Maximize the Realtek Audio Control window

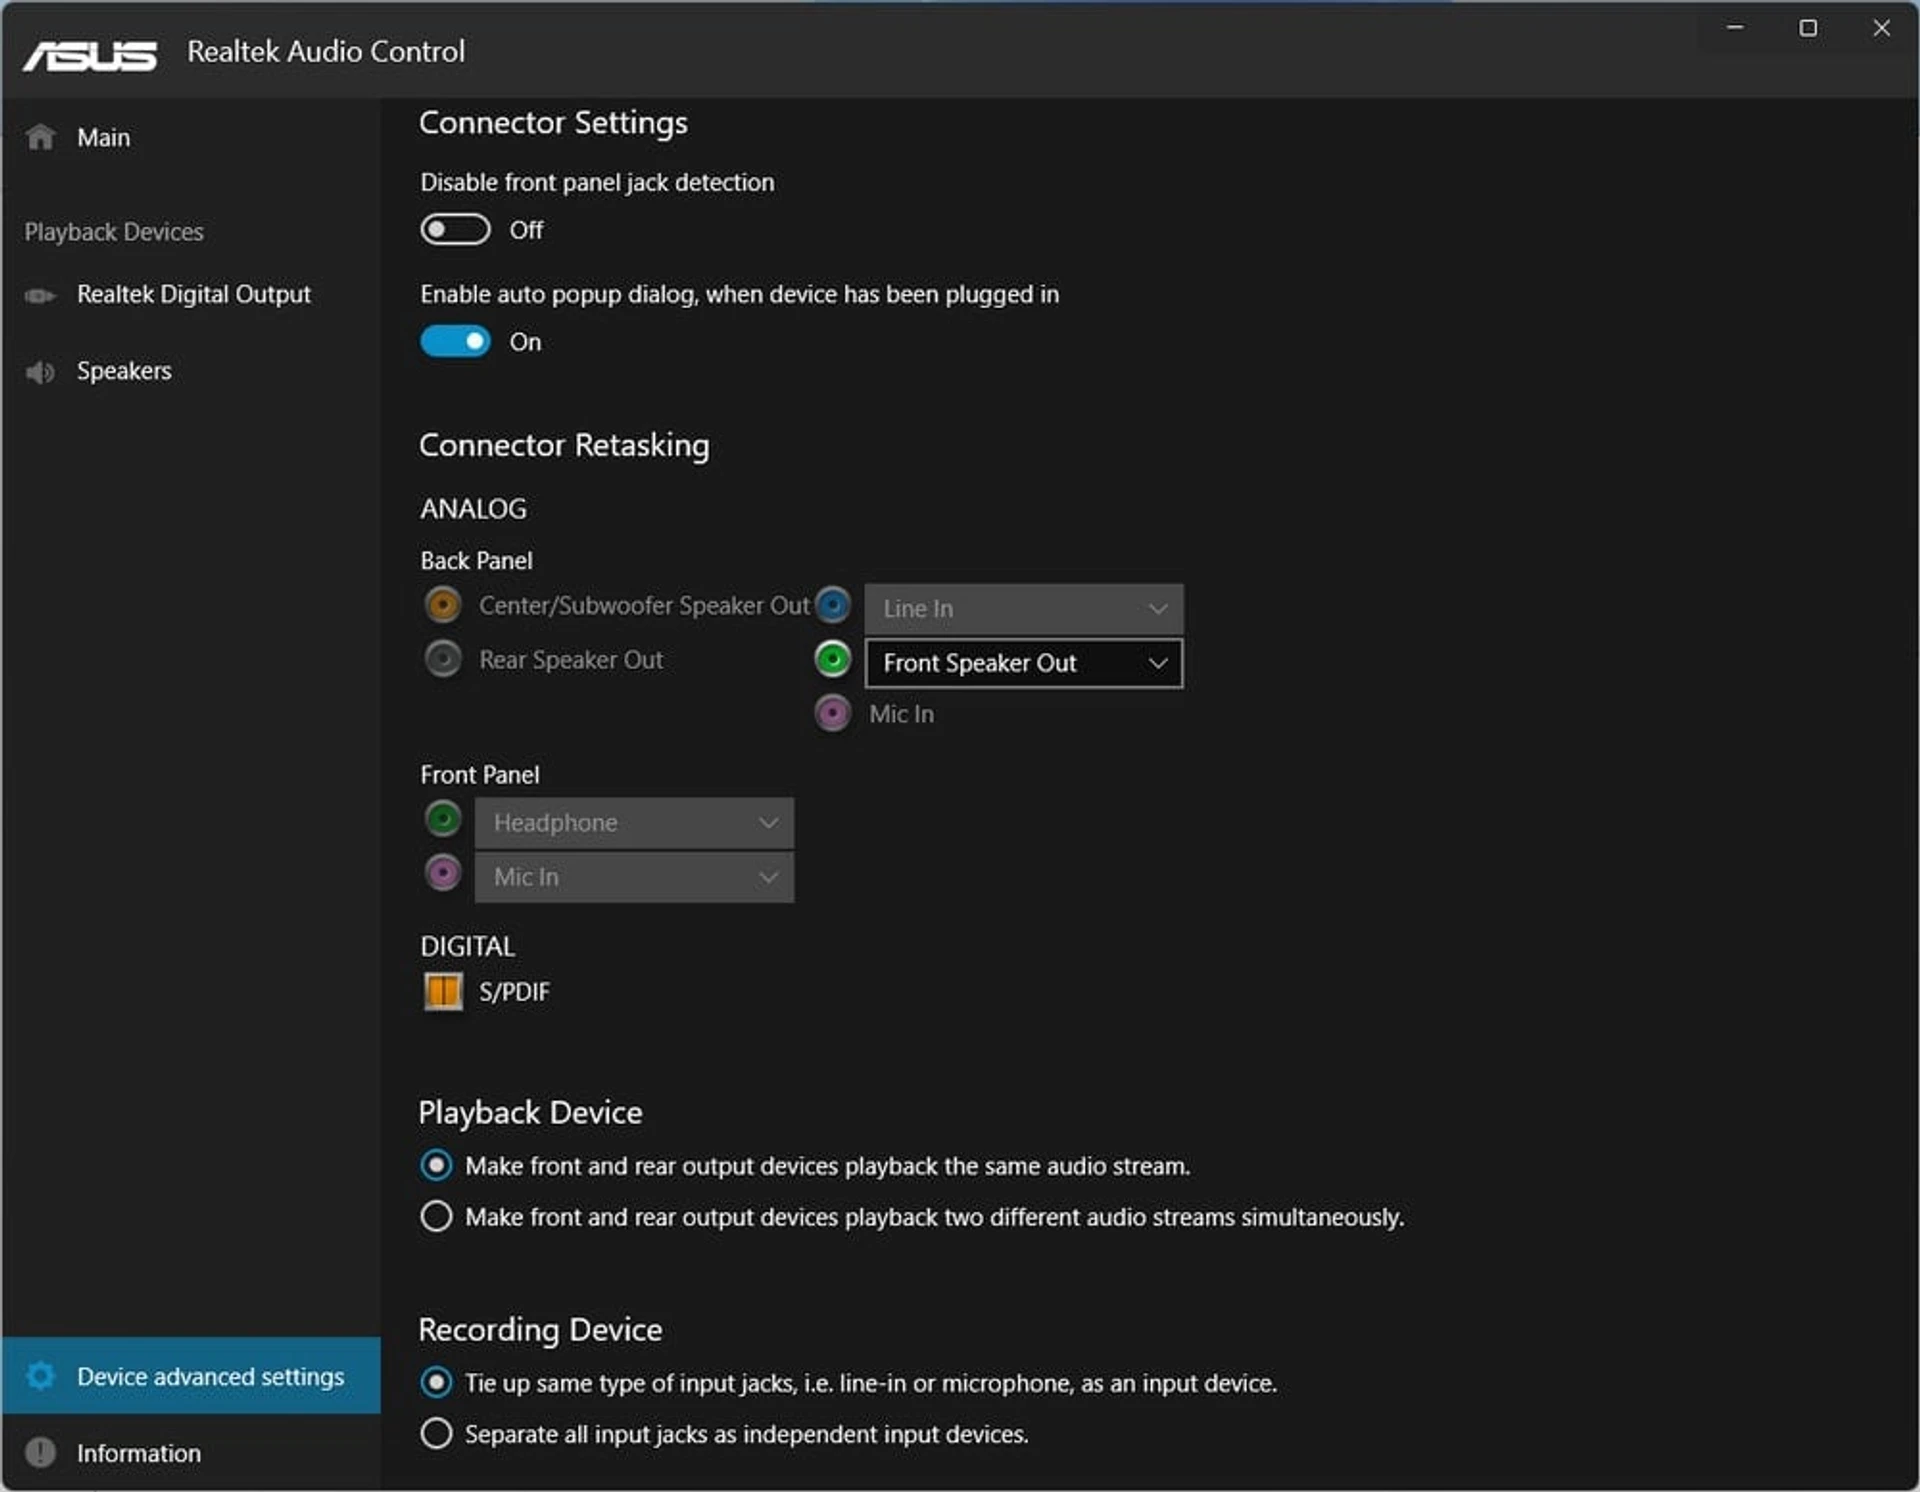(x=1808, y=28)
